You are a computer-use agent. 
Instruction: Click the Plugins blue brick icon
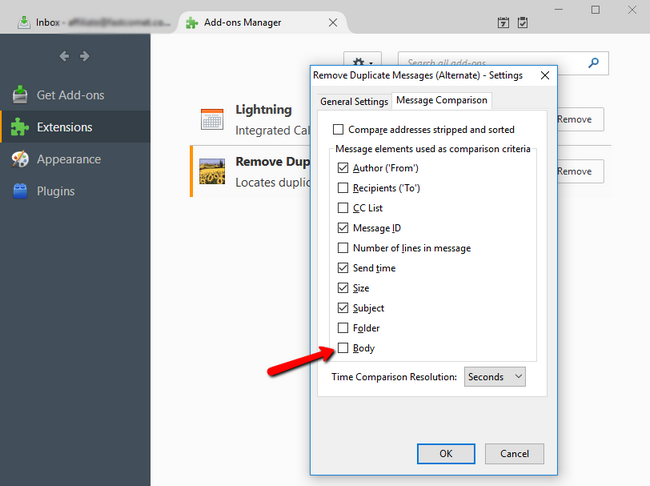tap(20, 191)
